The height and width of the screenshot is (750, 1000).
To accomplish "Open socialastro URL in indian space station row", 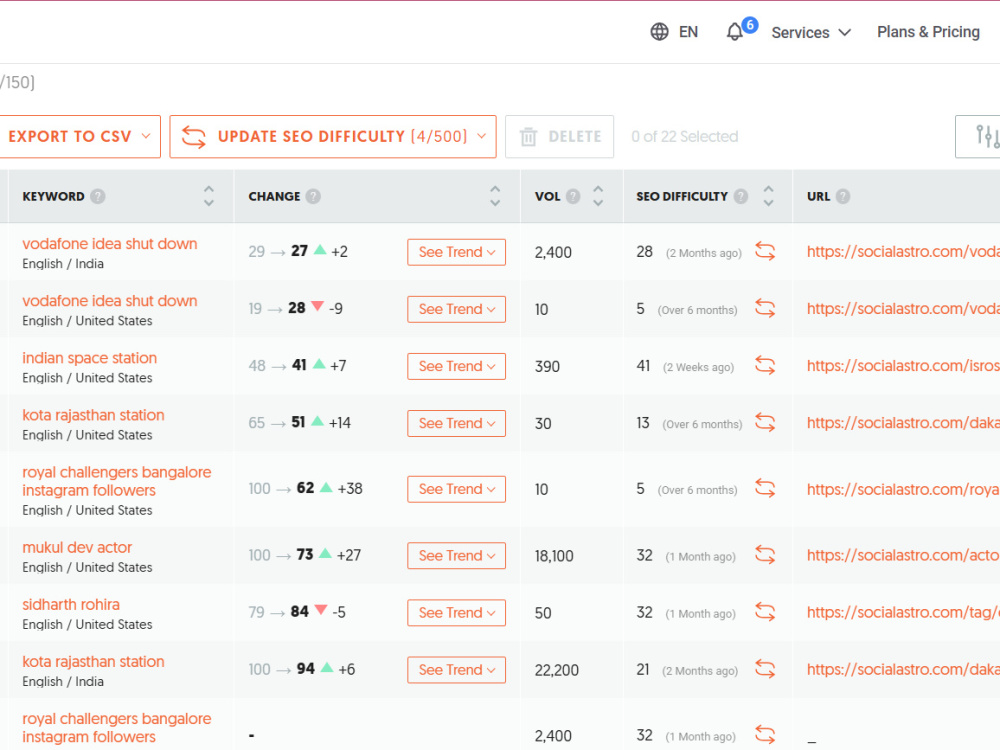I will pos(903,365).
